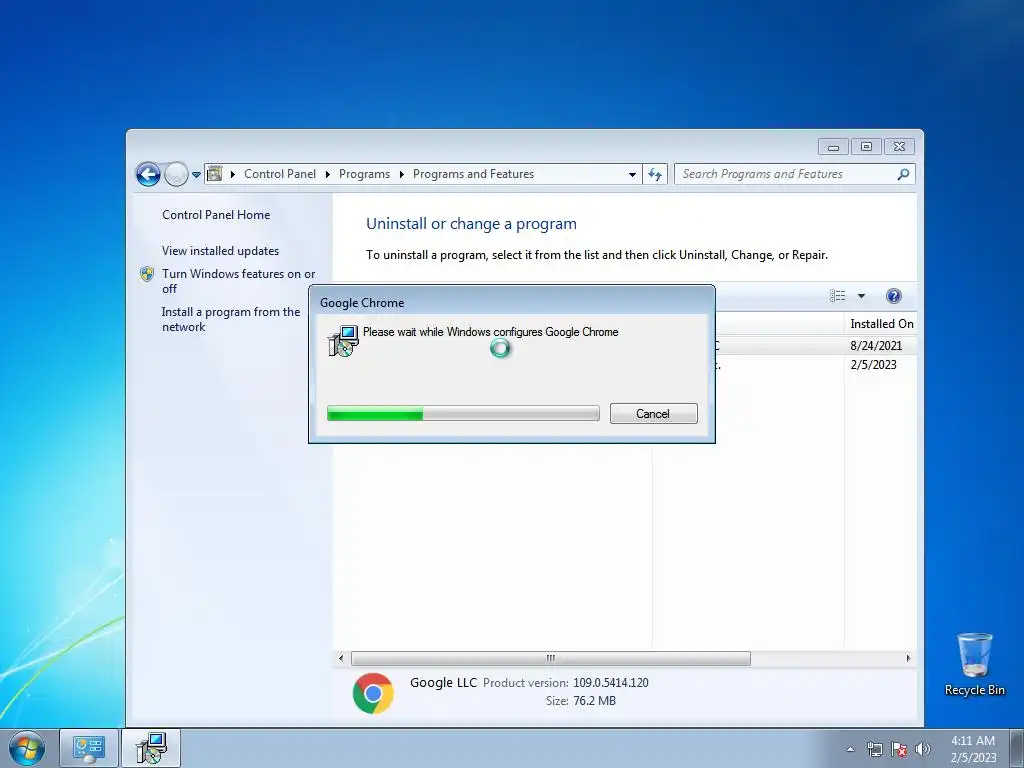Click the volume speaker tray icon

click(x=922, y=749)
